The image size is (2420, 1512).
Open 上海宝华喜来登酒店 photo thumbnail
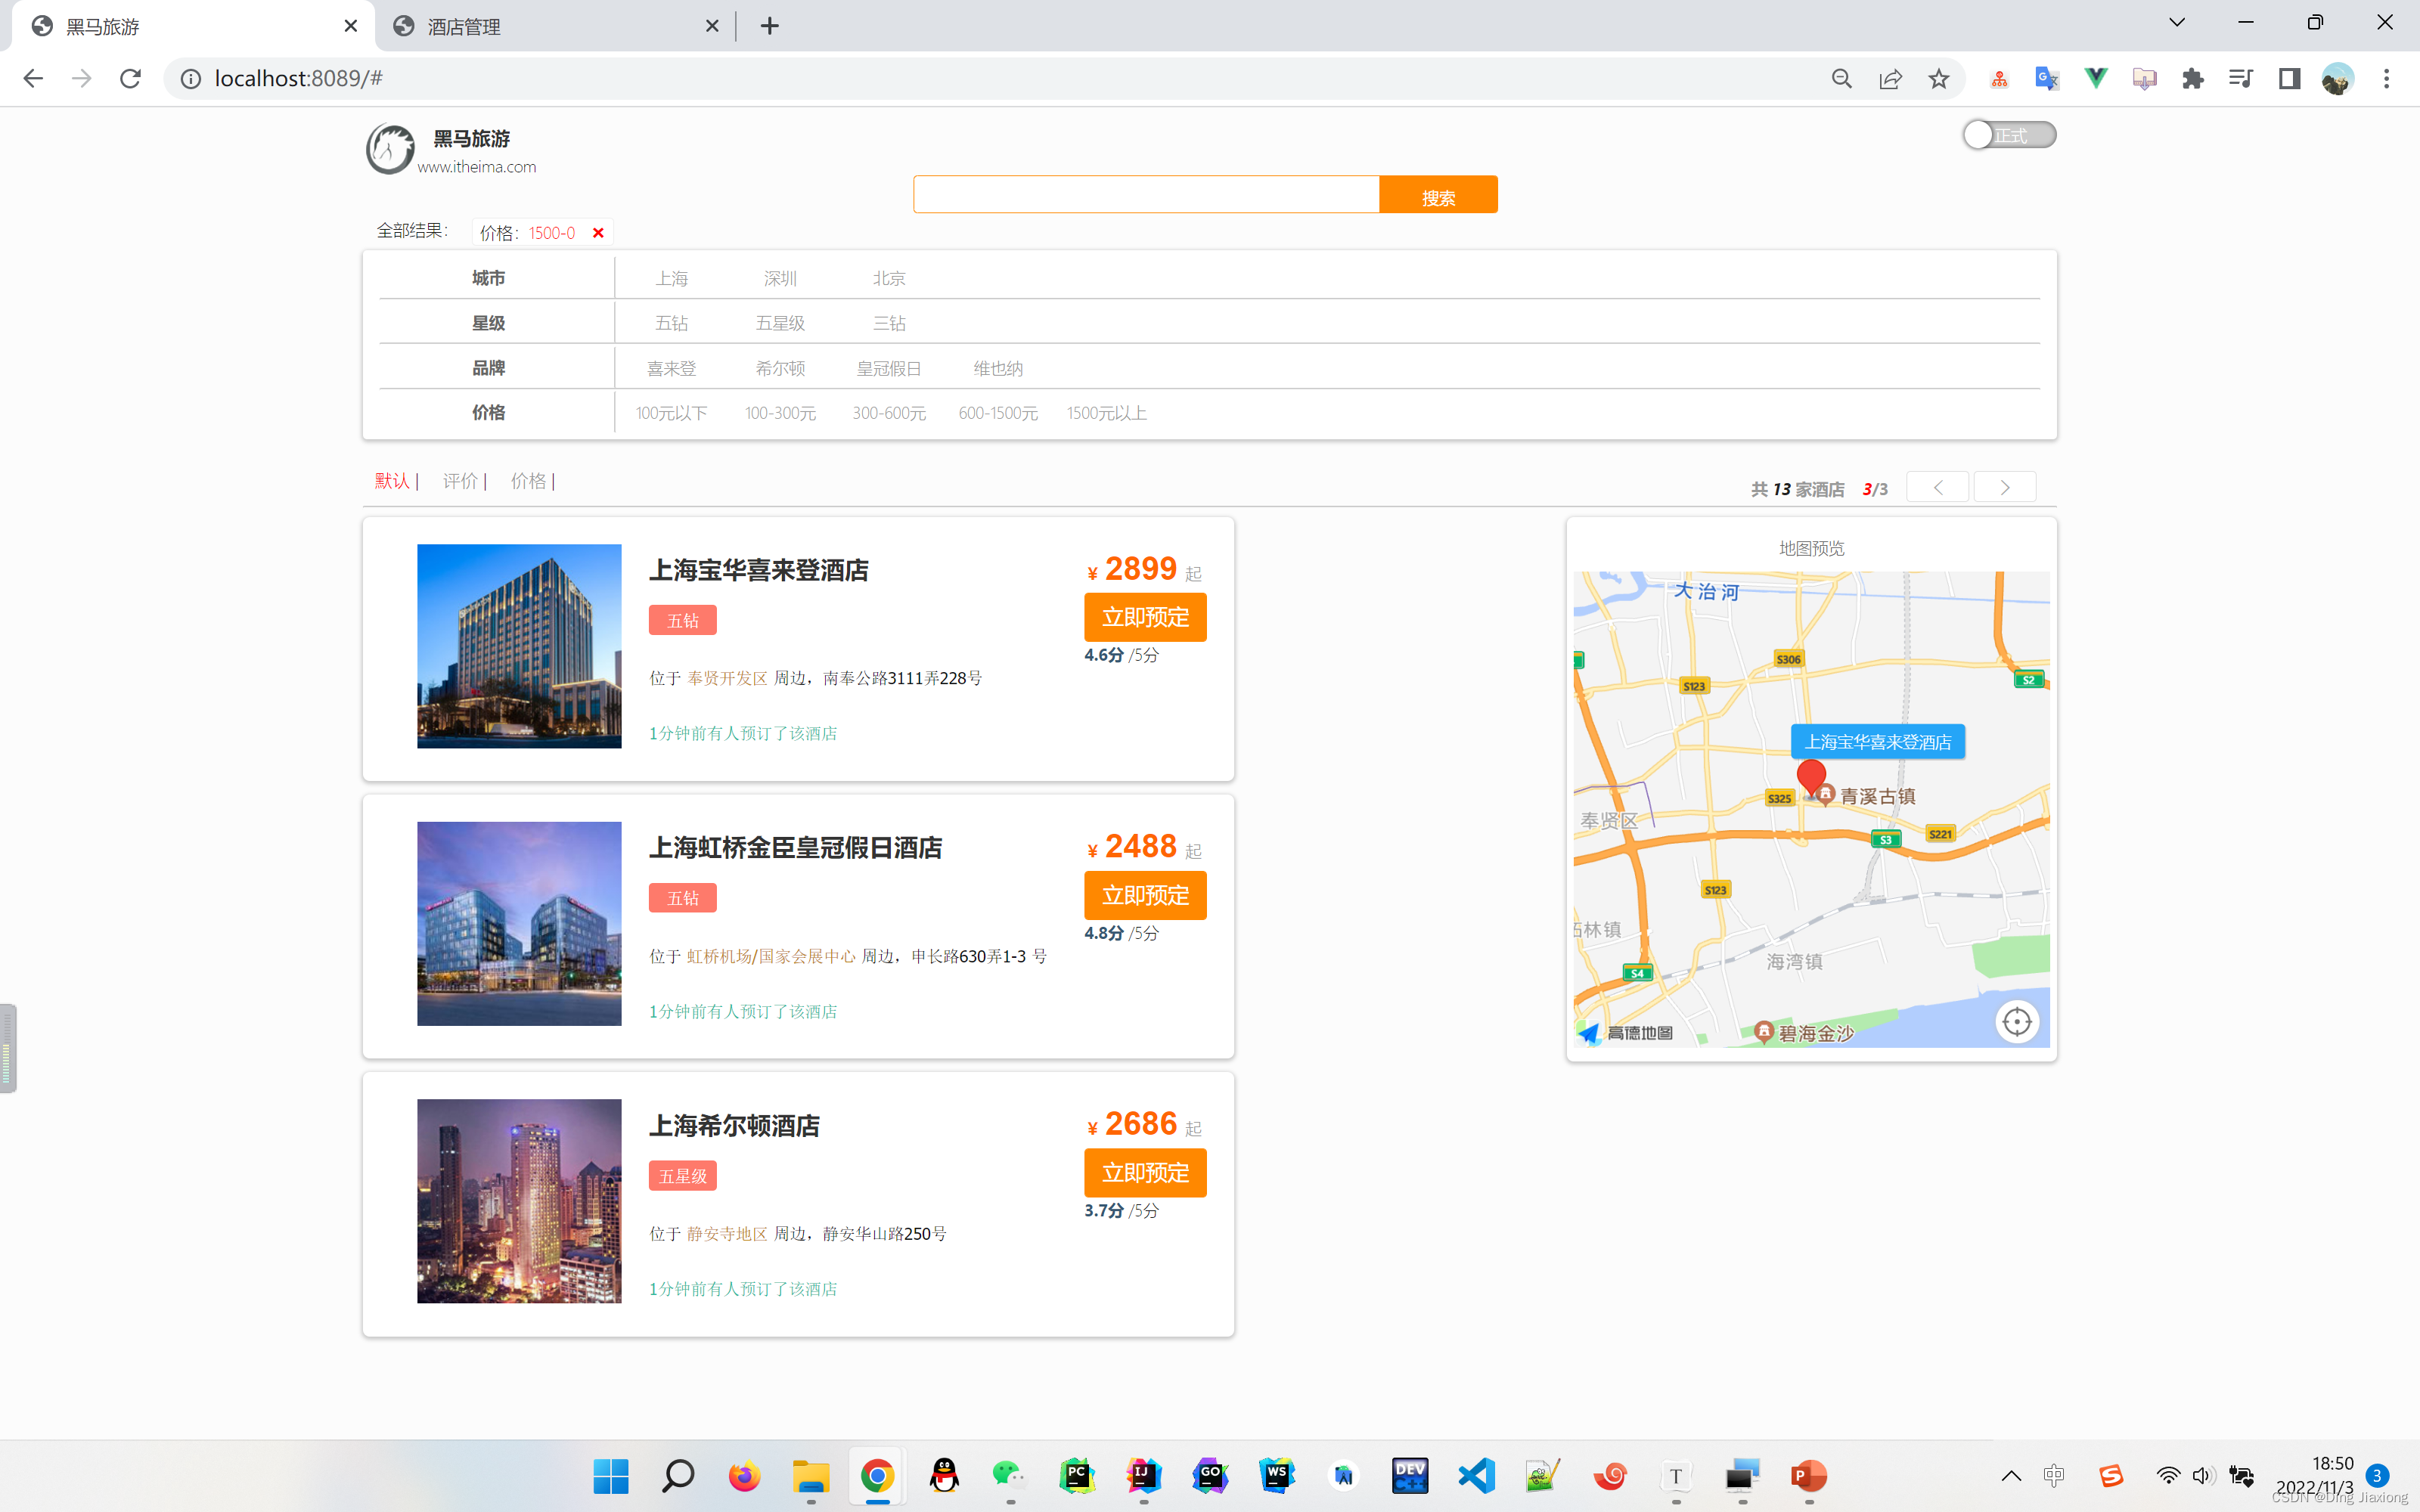(519, 646)
